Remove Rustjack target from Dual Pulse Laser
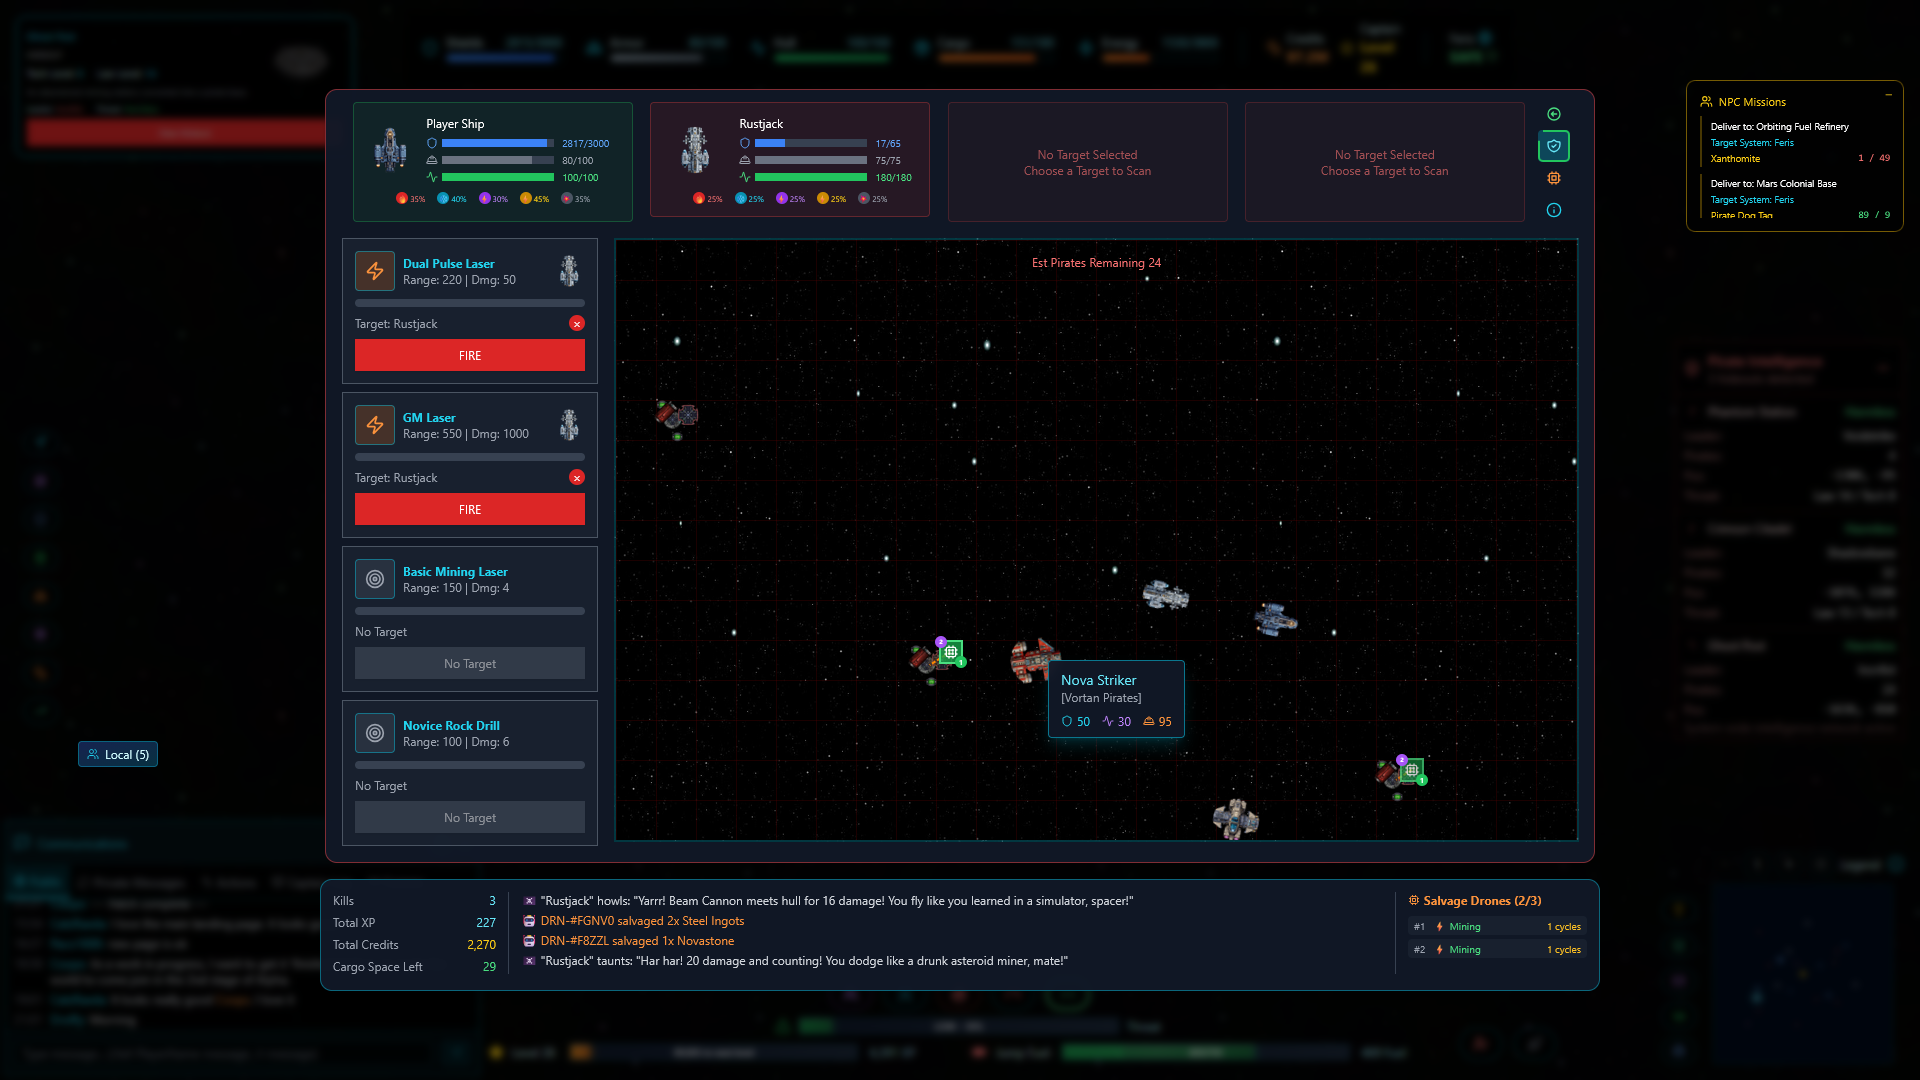The height and width of the screenshot is (1080, 1920). (577, 323)
